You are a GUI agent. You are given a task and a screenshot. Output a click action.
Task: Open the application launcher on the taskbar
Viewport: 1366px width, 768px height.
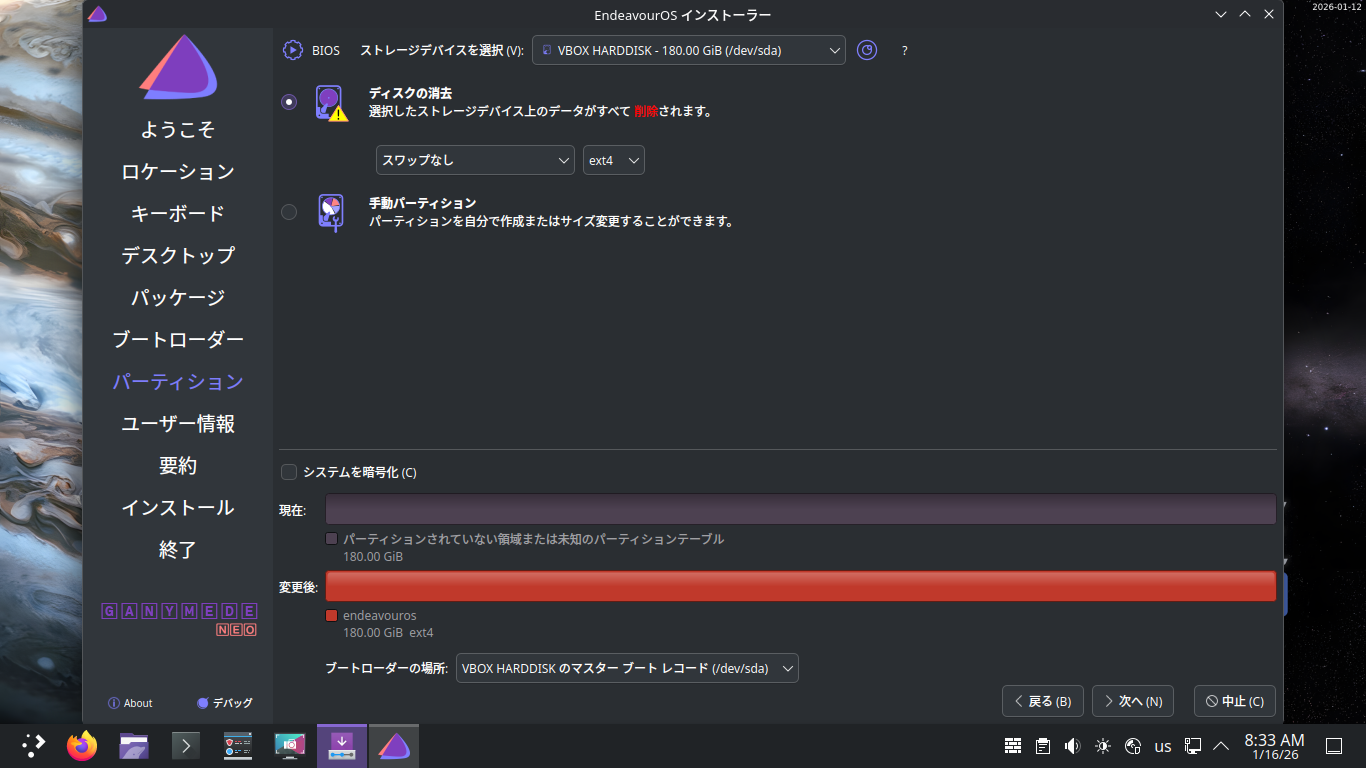34,745
